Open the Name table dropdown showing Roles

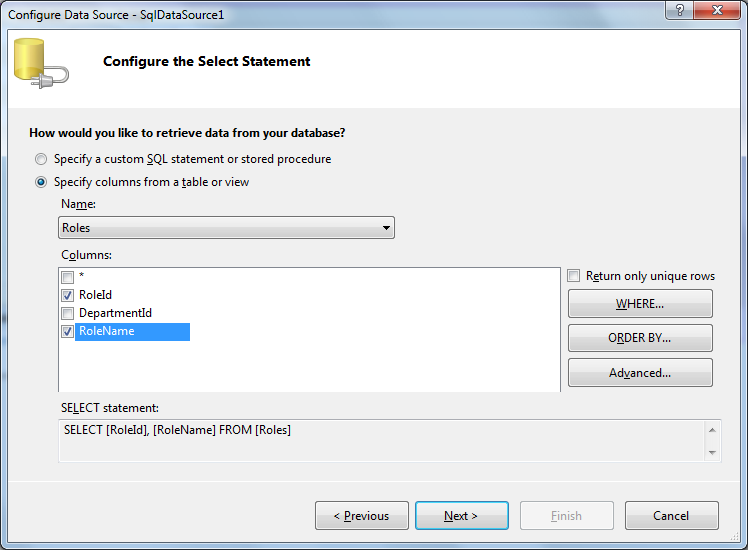(226, 228)
